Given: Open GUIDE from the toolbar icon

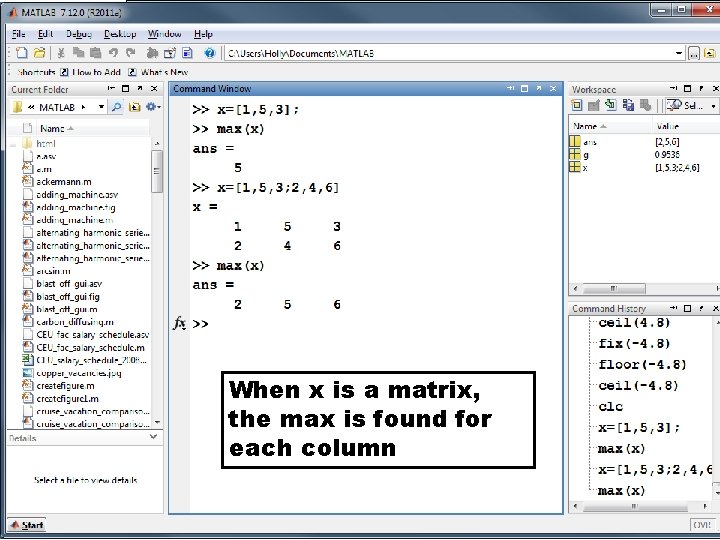Looking at the screenshot, I should tap(169, 53).
